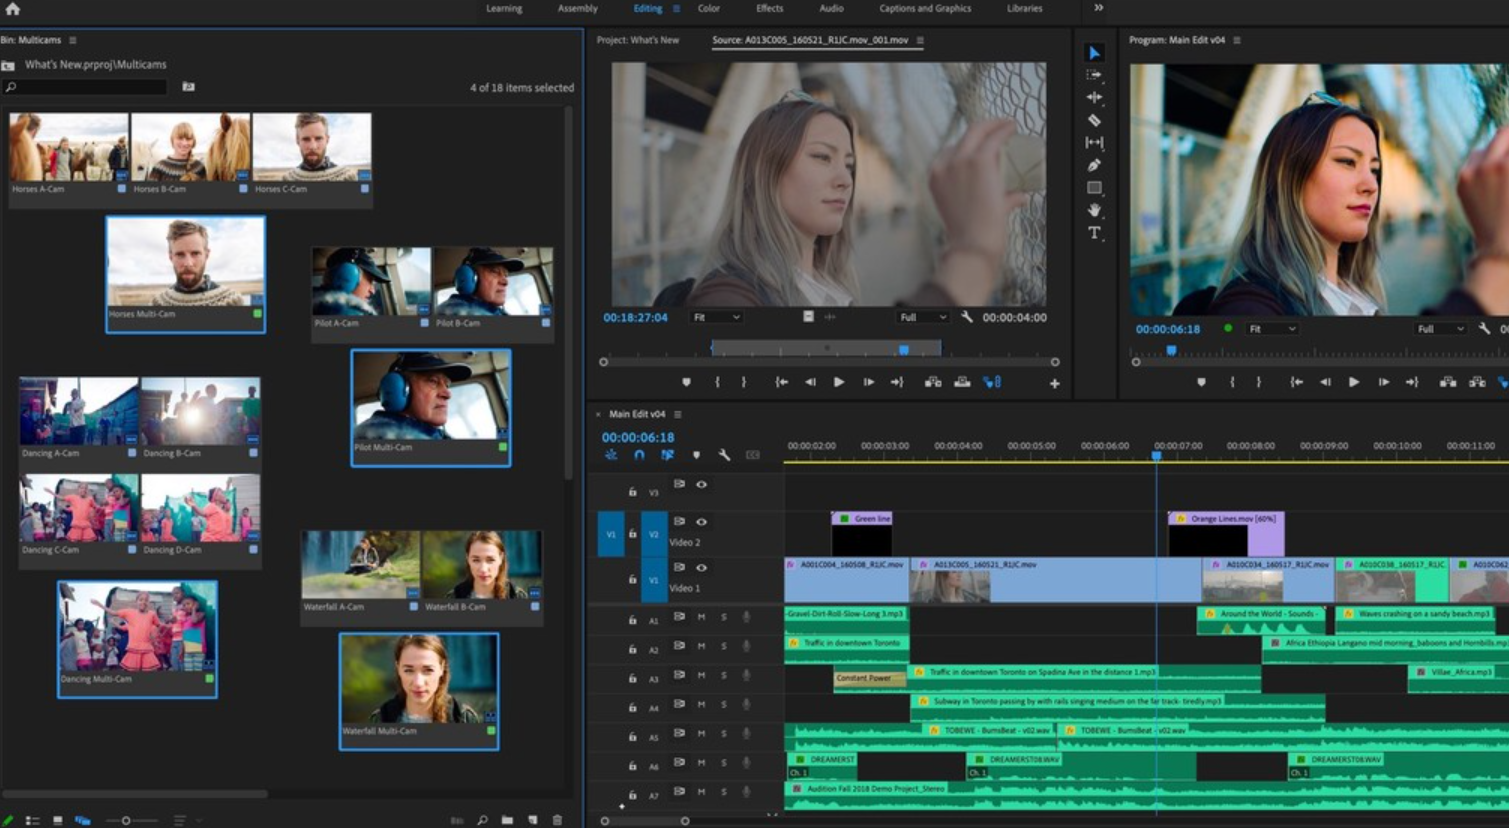Toggle V3 track eye visibility

[701, 485]
